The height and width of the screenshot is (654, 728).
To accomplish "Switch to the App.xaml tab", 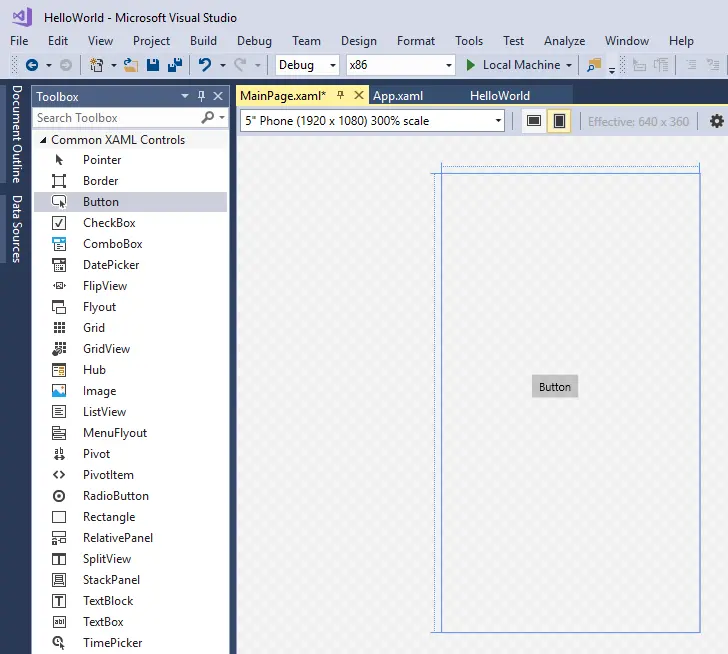I will 398,96.
